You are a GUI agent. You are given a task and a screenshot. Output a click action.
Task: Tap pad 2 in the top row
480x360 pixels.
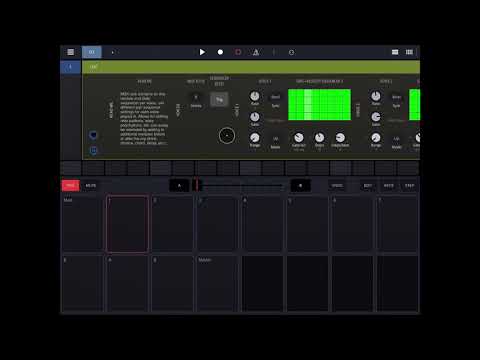(172, 223)
